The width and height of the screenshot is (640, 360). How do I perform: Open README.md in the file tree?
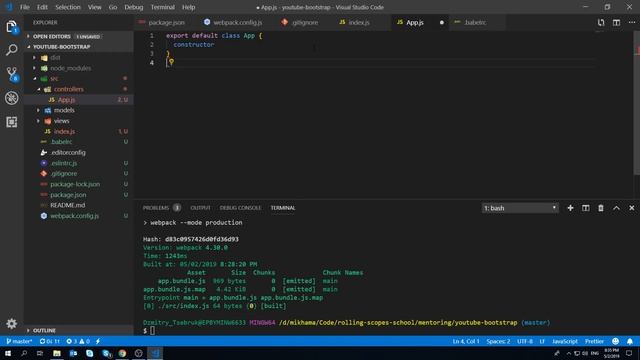[68, 205]
